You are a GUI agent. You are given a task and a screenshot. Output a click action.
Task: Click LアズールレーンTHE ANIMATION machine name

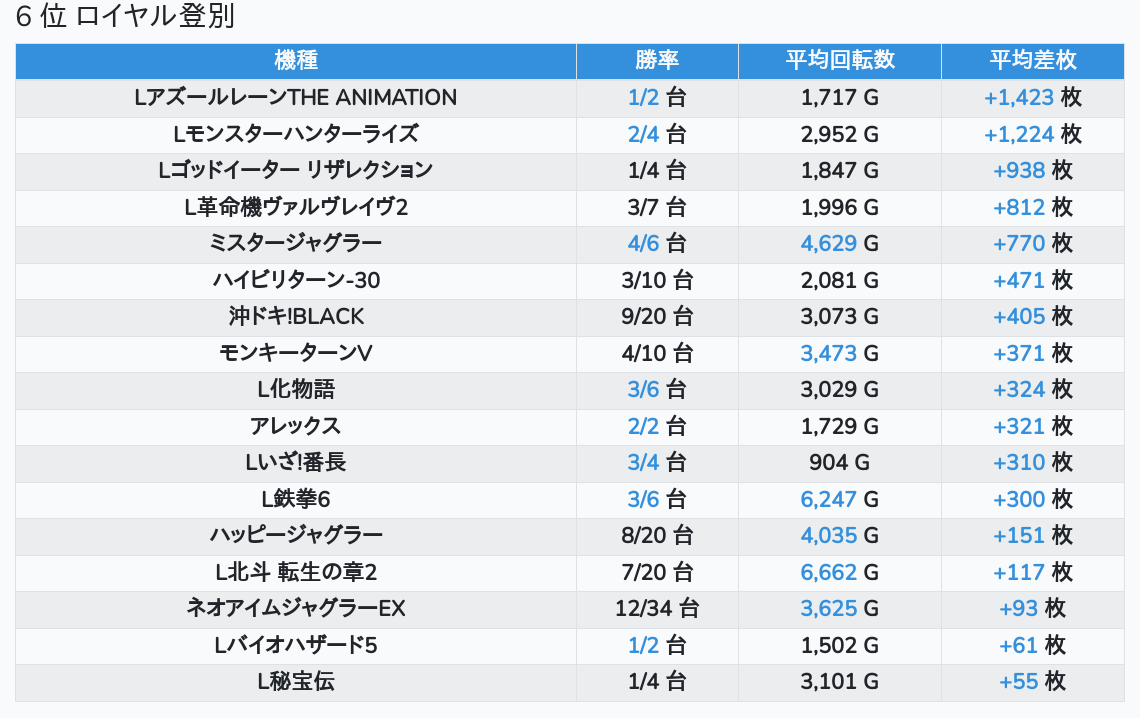pos(296,98)
